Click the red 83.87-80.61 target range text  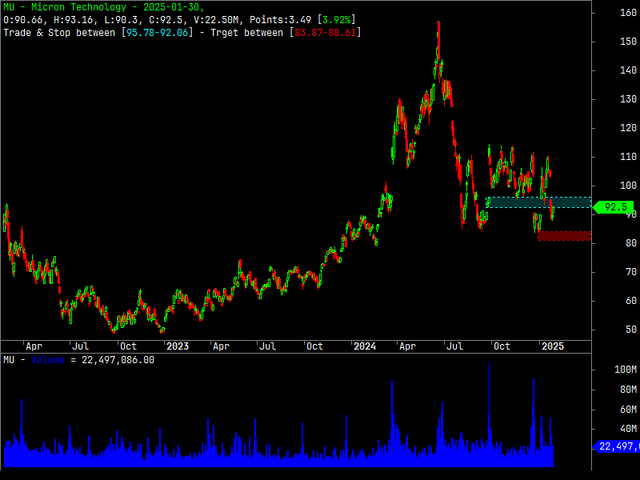325,33
